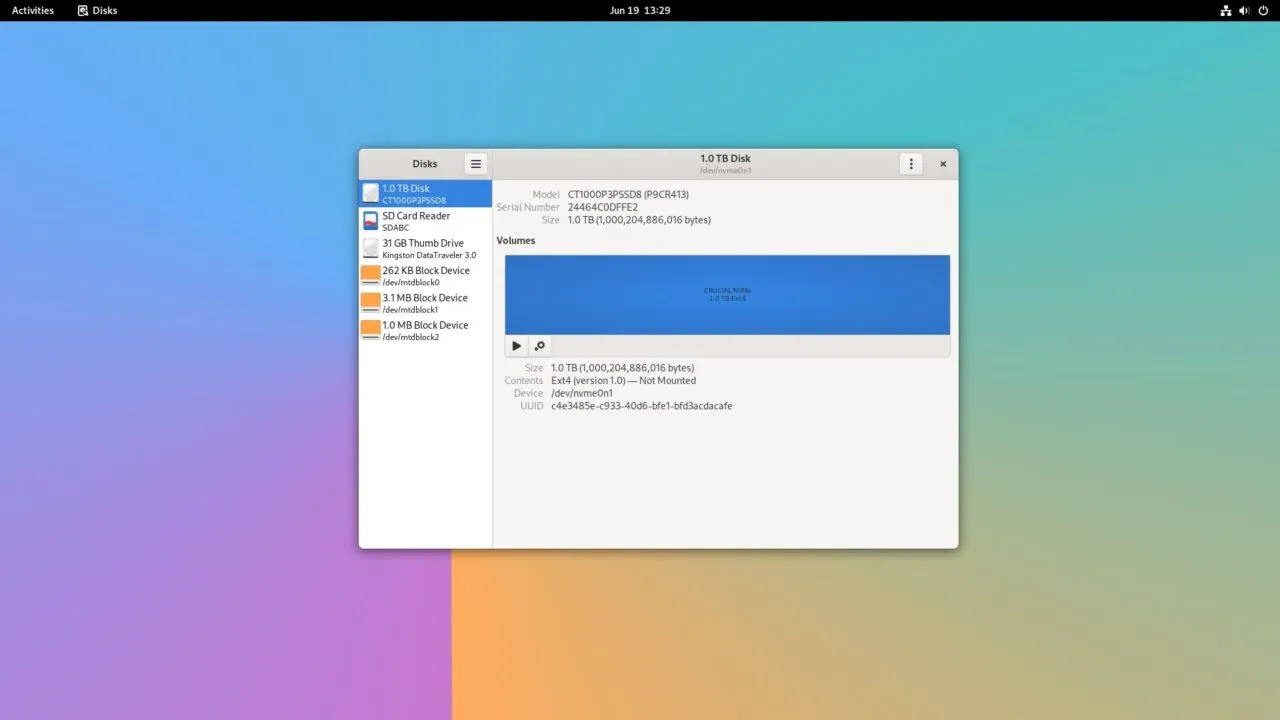Viewport: 1280px width, 720px height.
Task: Select the CRUCIAL NVMe volume partition block
Action: [727, 294]
